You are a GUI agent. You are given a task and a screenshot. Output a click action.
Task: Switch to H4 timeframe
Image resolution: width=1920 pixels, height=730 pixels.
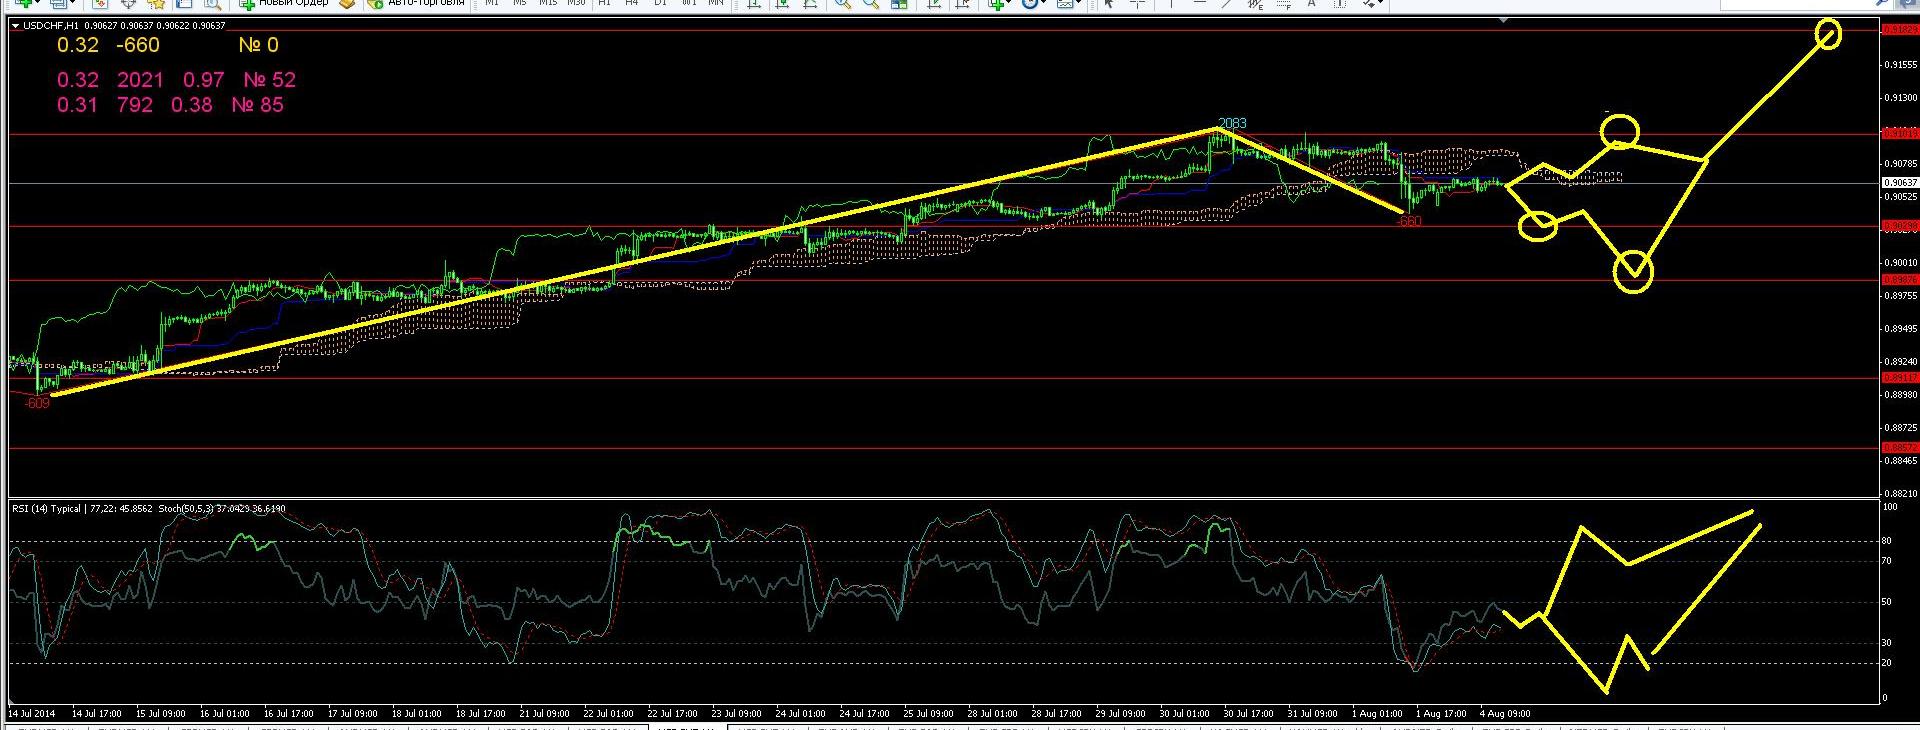tap(631, 3)
